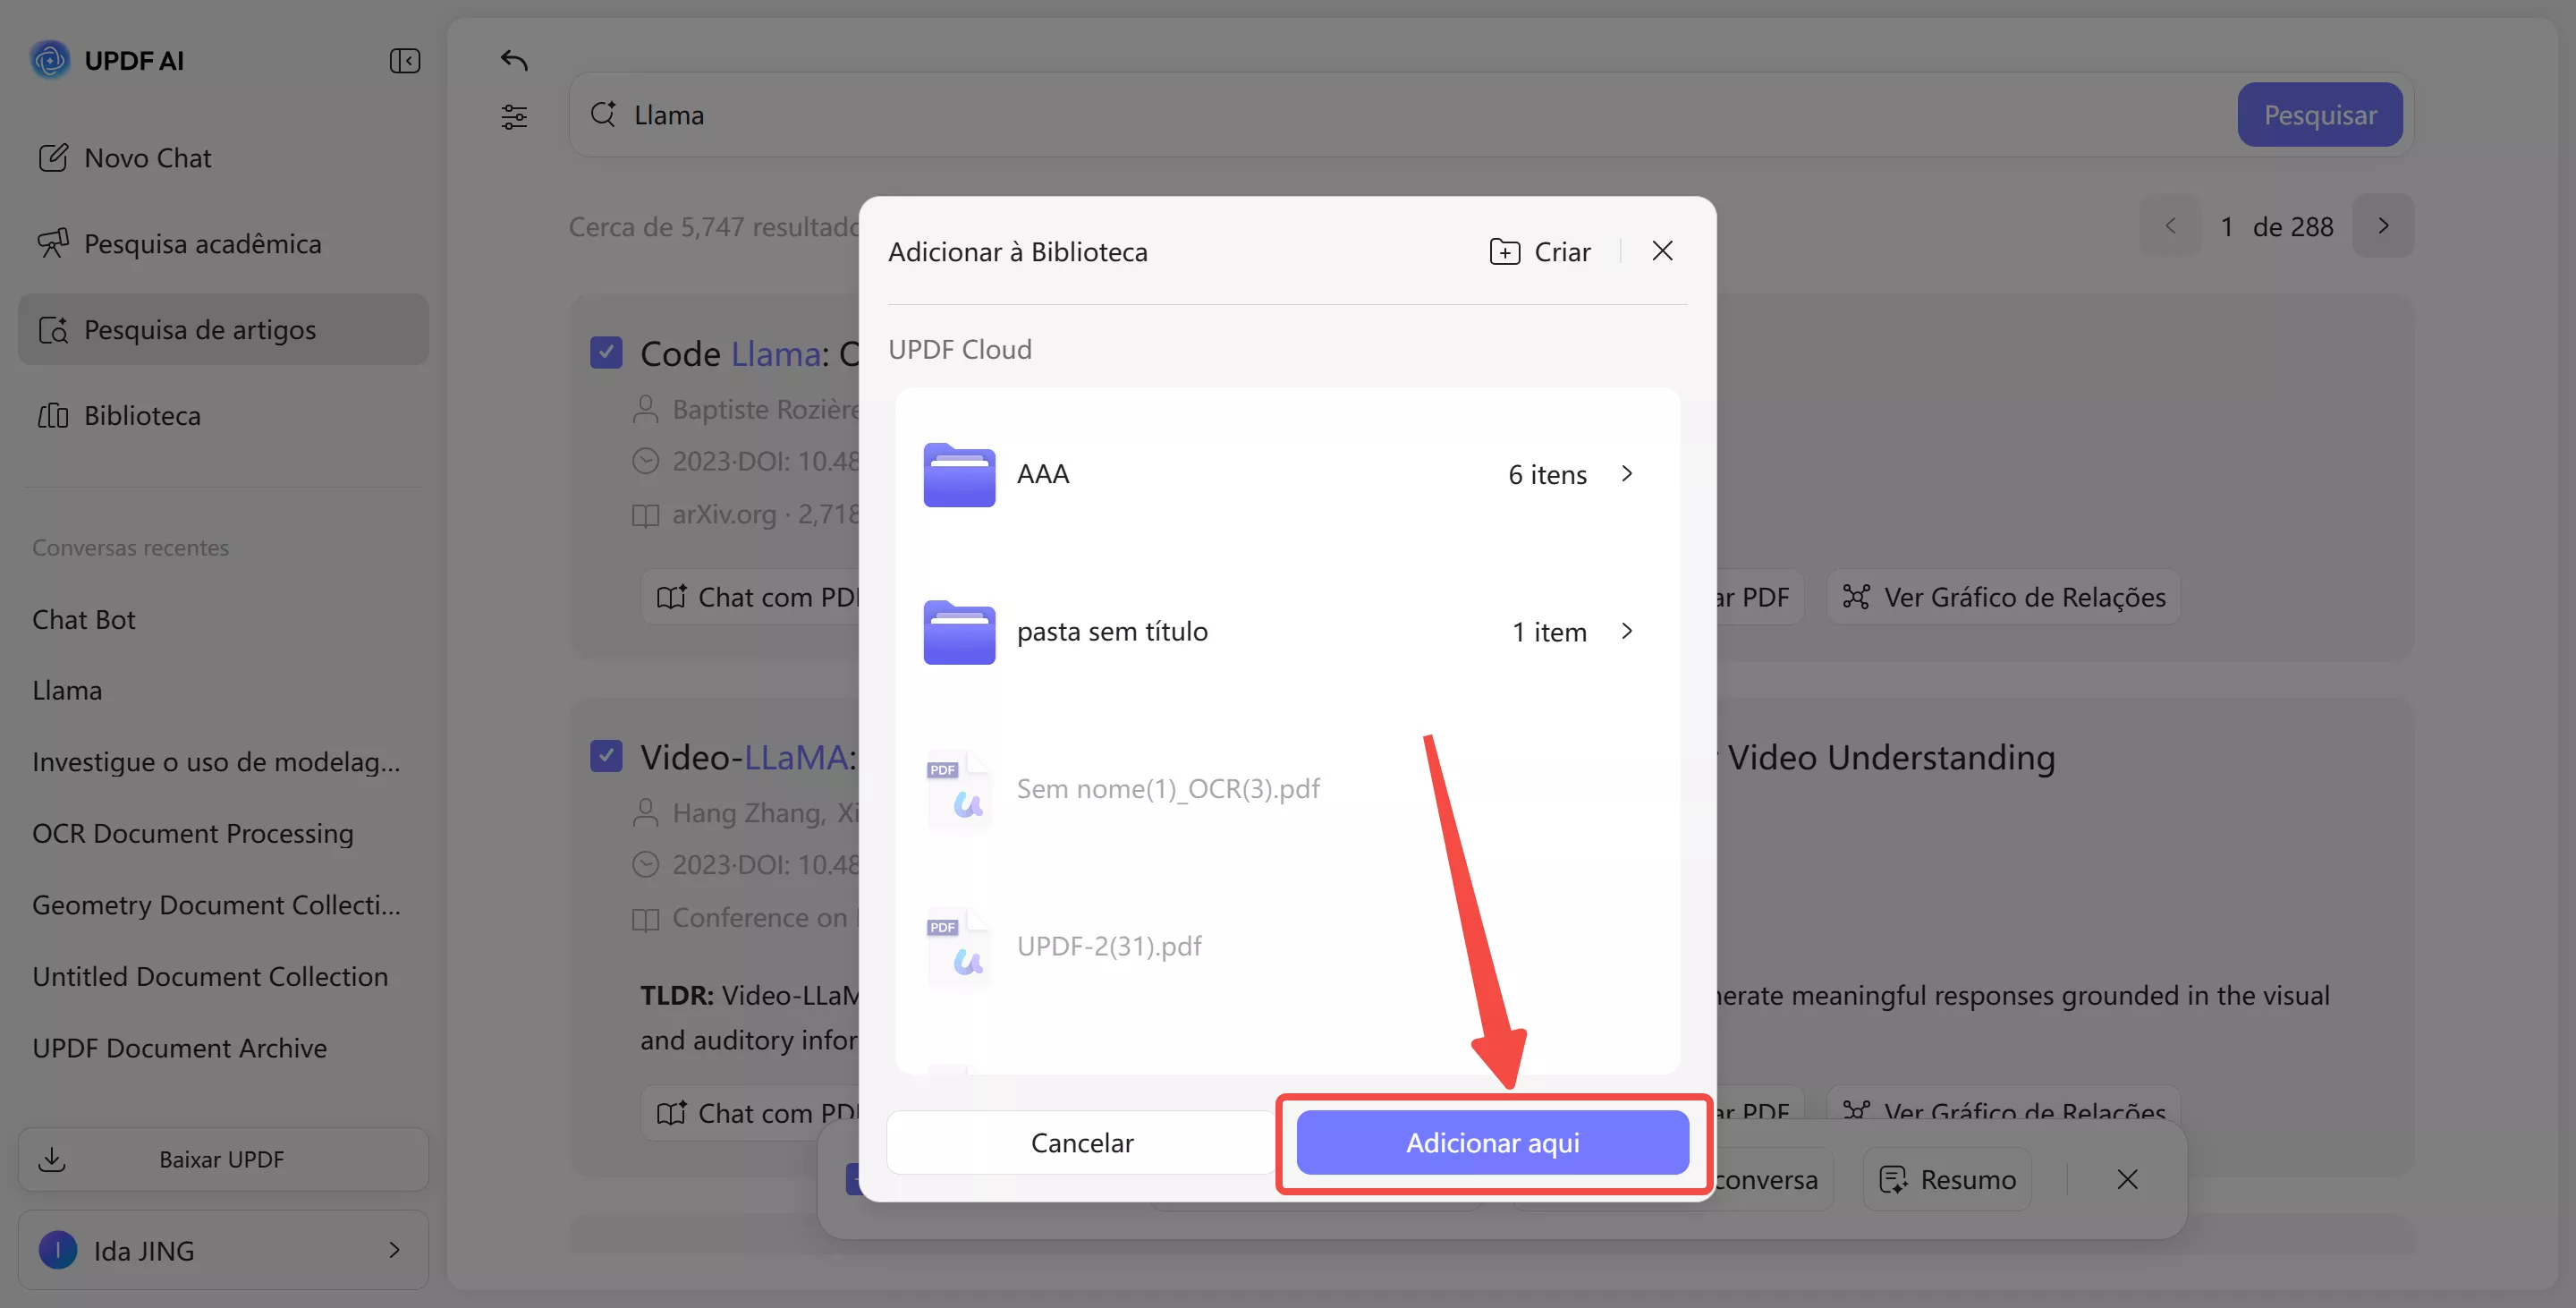
Task: Click the Resumo summary button
Action: point(1947,1180)
